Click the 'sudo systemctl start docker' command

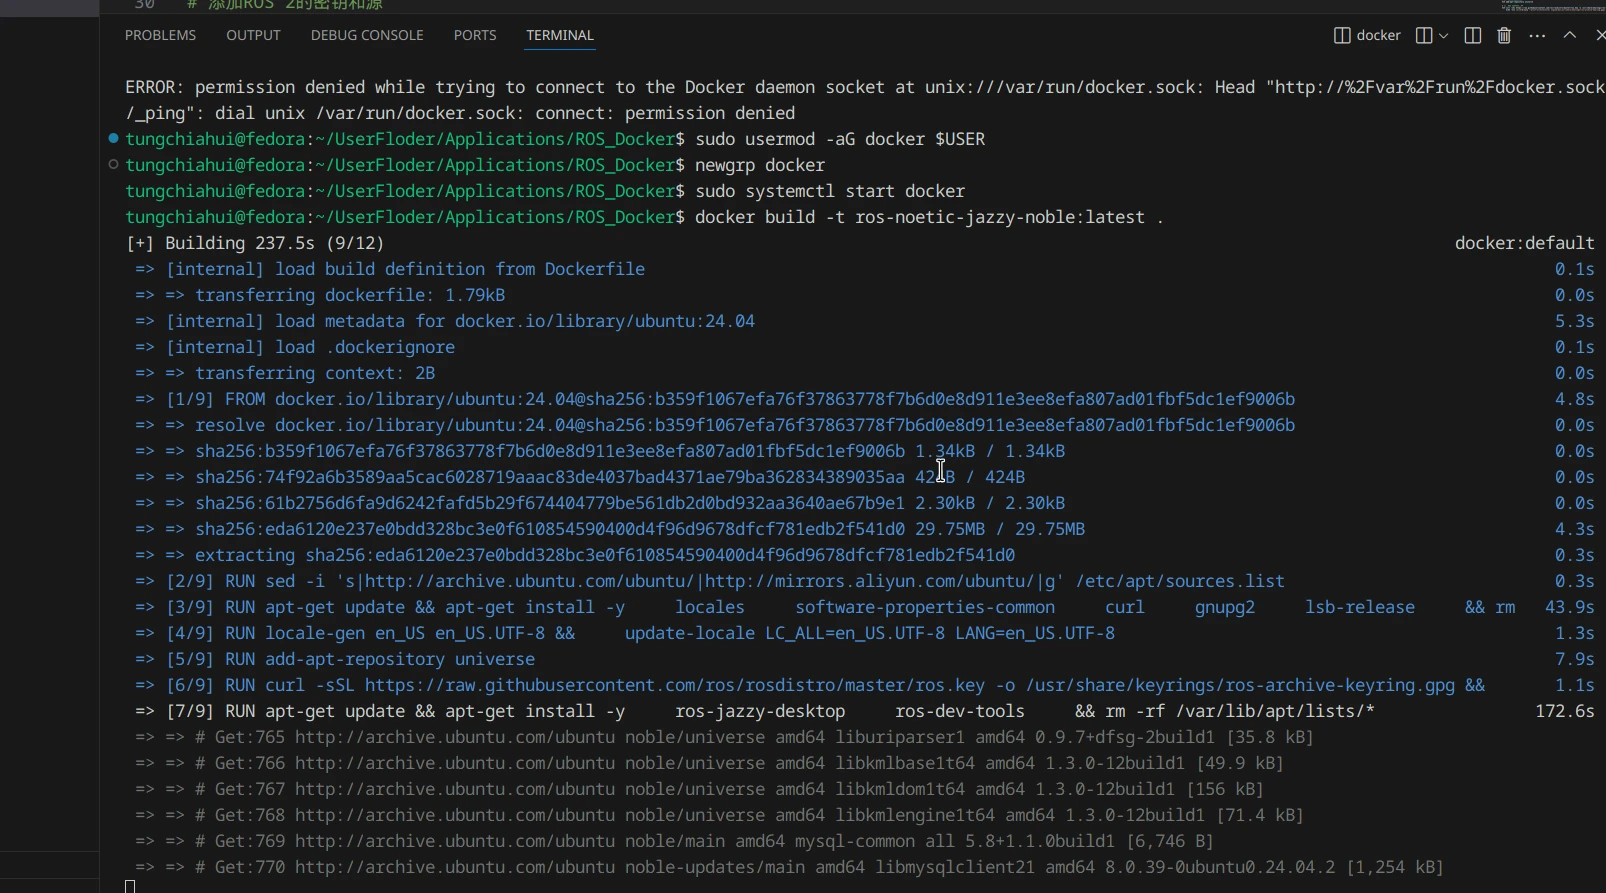tap(830, 191)
